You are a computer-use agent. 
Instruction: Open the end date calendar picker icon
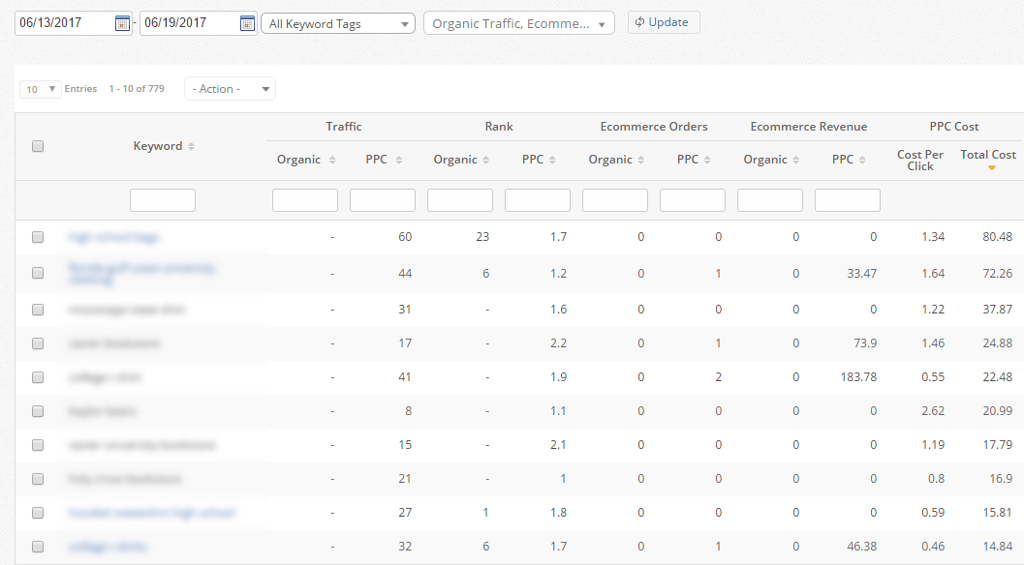[x=247, y=24]
